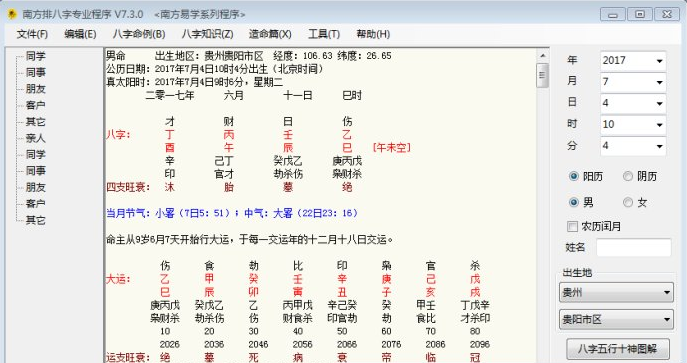687x363 pixels.
Task: Select the first 朋友 tree item
Action: click(35, 88)
